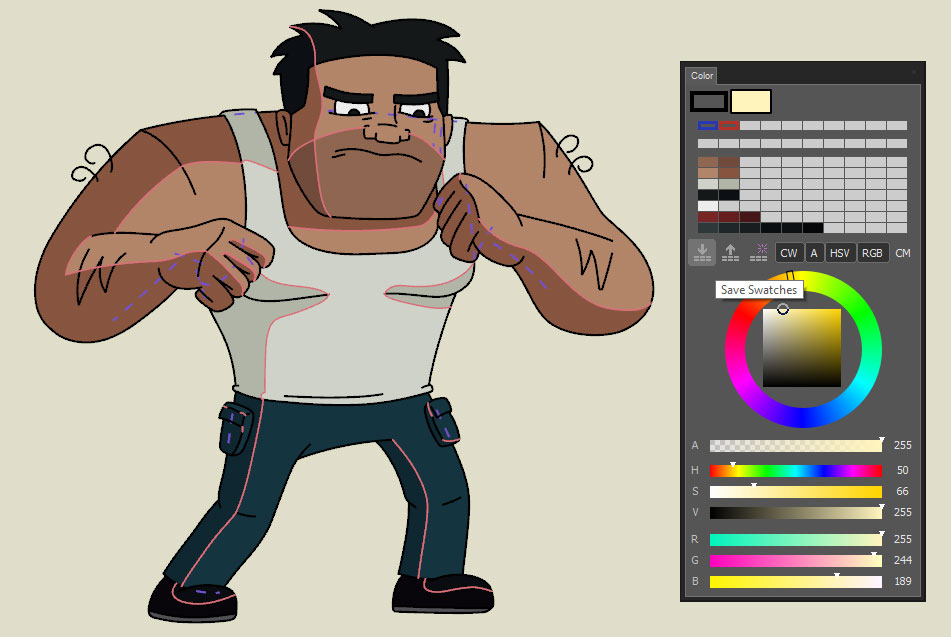Click the load swatches up-arrow icon
Viewport: 951px width, 637px height.
pyautogui.click(x=730, y=253)
